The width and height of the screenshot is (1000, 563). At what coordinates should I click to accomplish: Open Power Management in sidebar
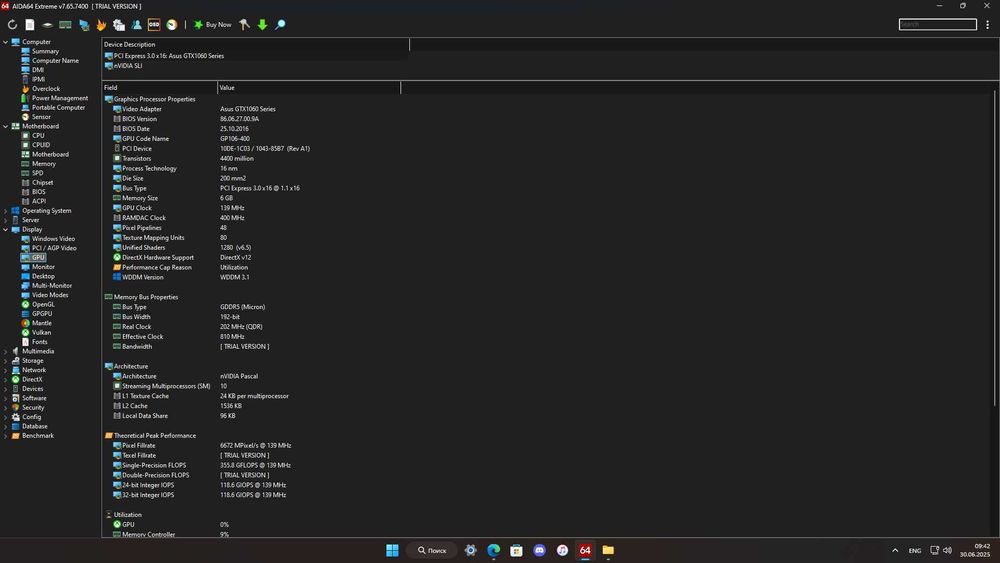point(60,98)
